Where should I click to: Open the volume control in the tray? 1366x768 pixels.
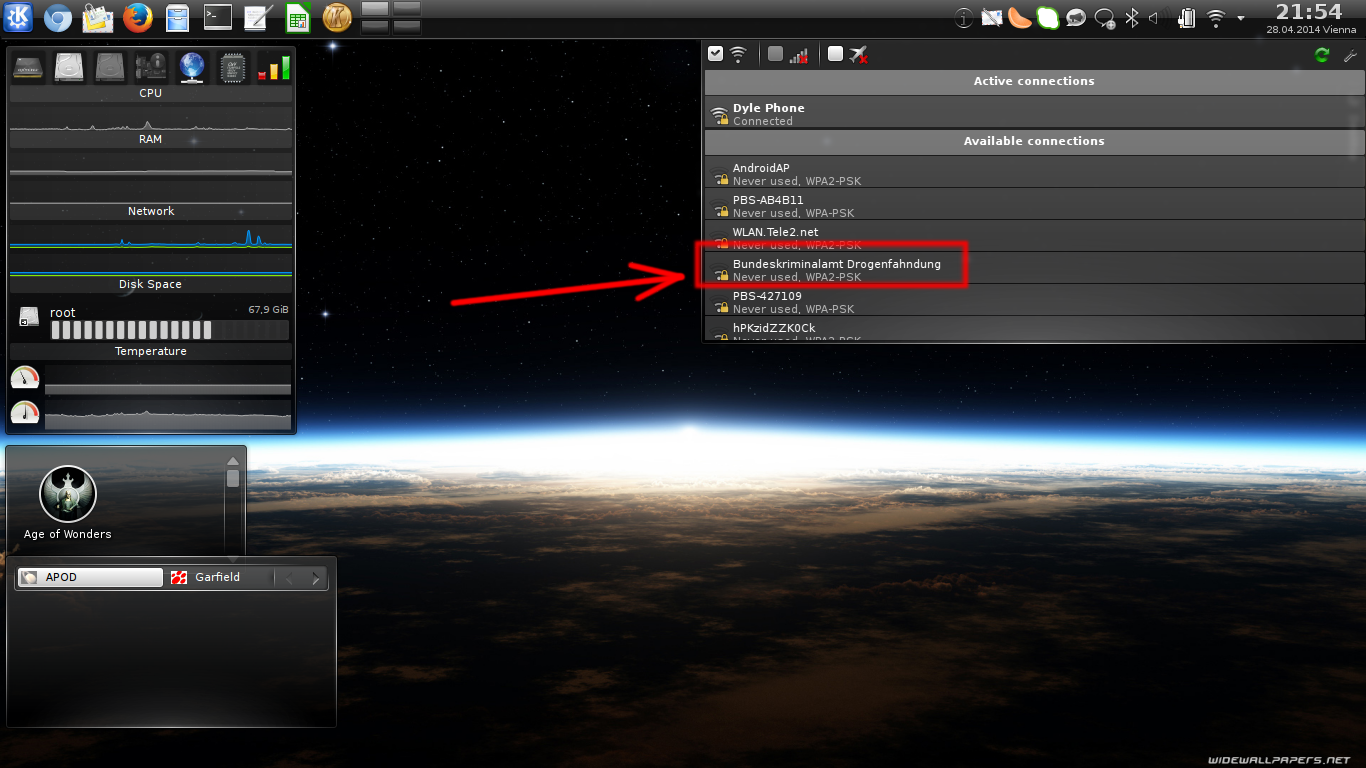pos(1154,18)
